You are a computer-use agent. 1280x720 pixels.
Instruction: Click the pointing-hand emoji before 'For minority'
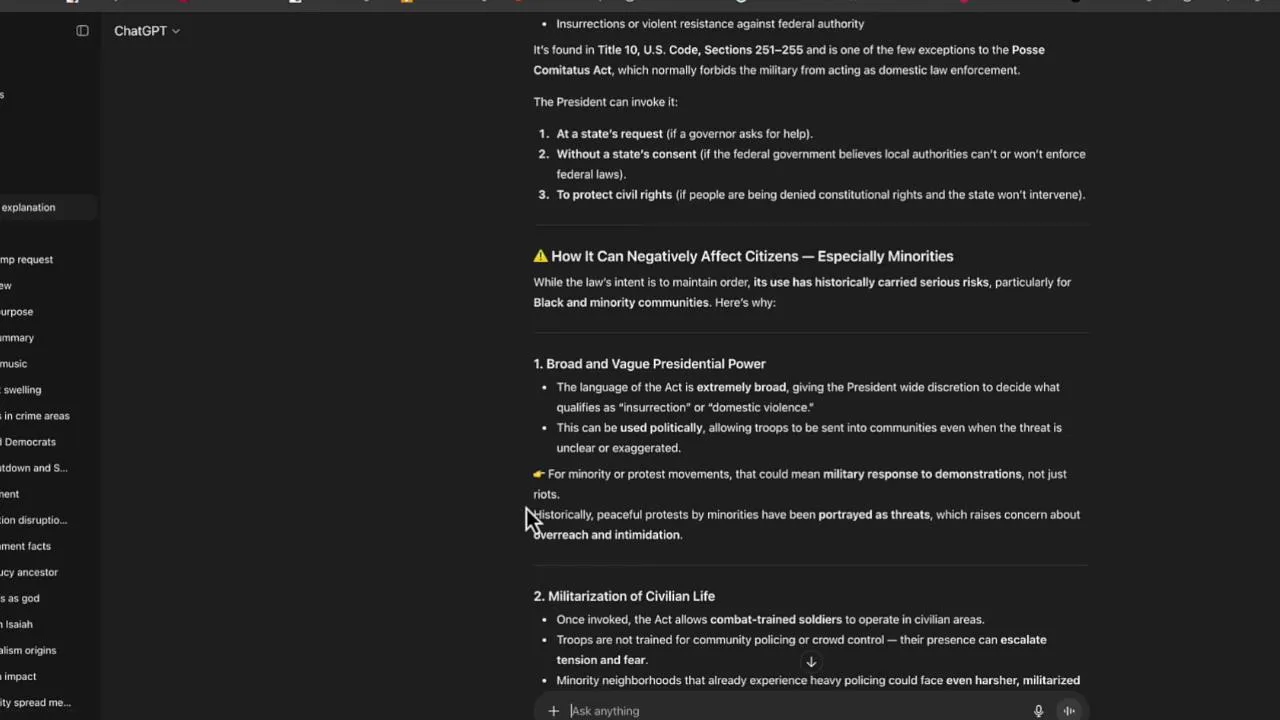[x=539, y=474]
